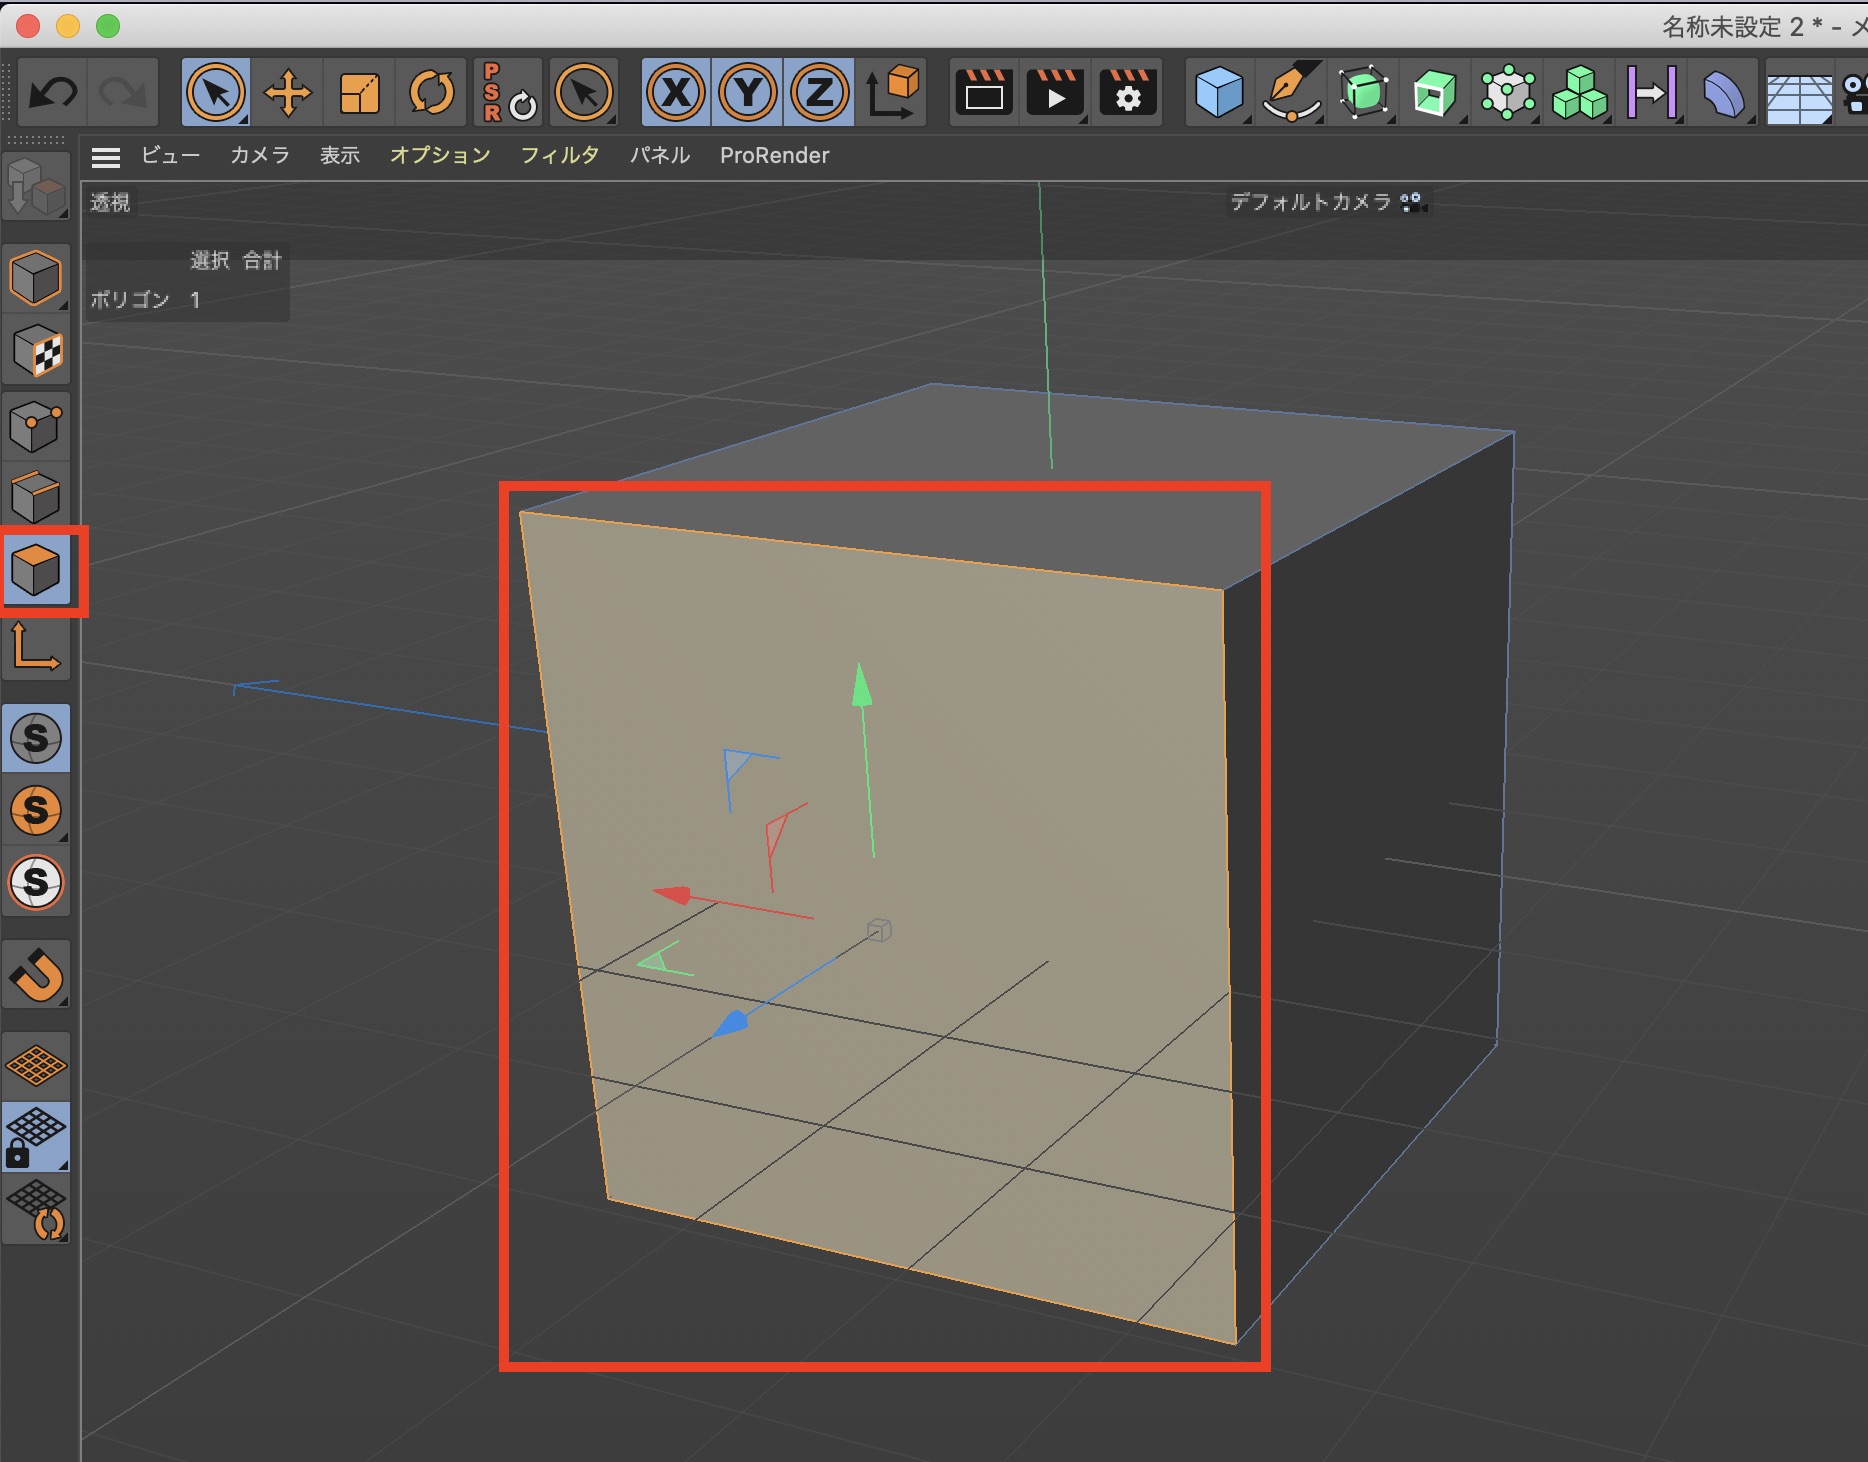Click Render to Picture Viewer button
Viewport: 1868px width, 1462px height.
[x=1055, y=94]
